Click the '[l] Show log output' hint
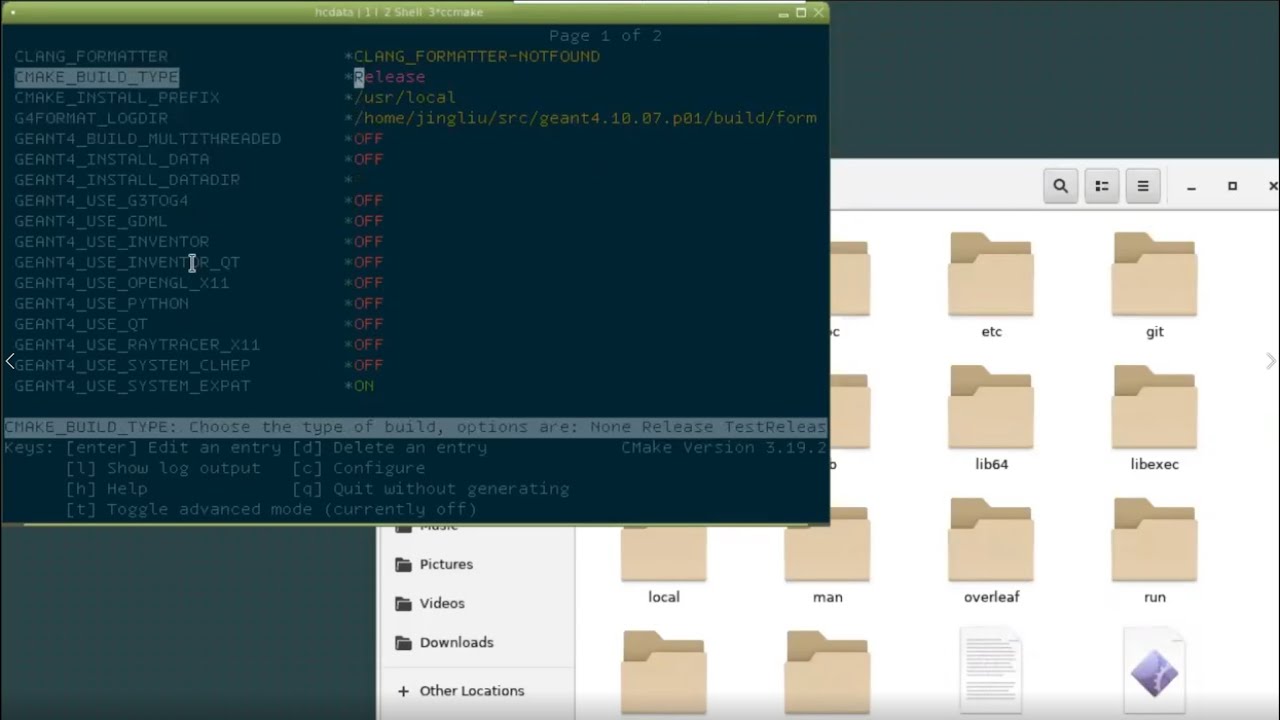 163,468
